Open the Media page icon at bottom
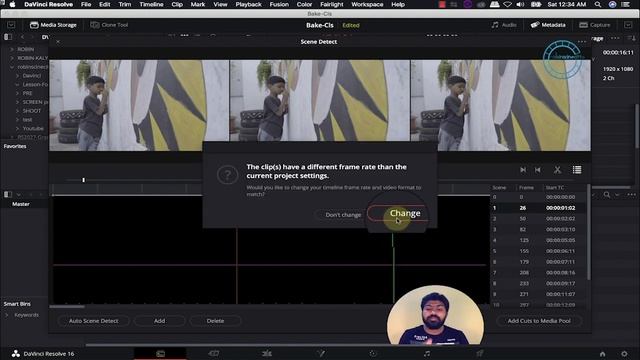Image resolution: width=640 pixels, height=360 pixels. coord(160,353)
